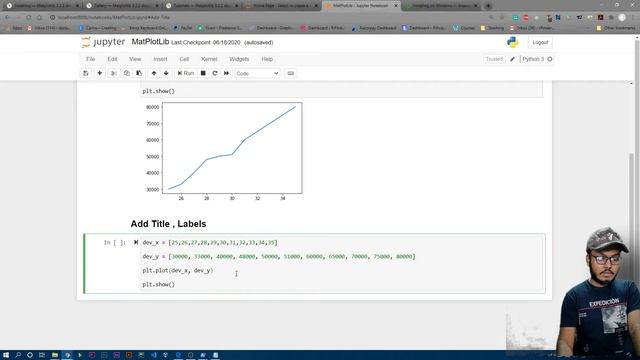This screenshot has height=360, width=640.
Task: Move selected cell down arrow
Action: pos(166,73)
